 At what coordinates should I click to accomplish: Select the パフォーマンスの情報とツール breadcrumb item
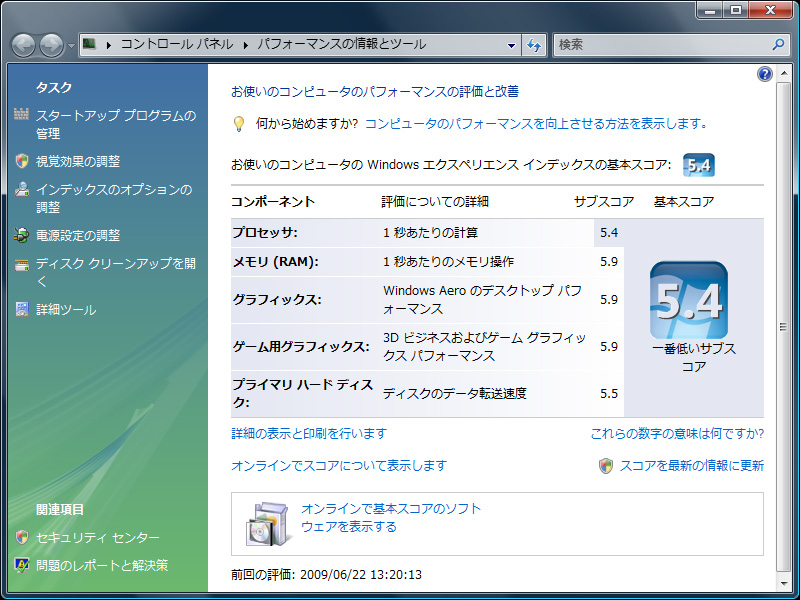[x=341, y=45]
